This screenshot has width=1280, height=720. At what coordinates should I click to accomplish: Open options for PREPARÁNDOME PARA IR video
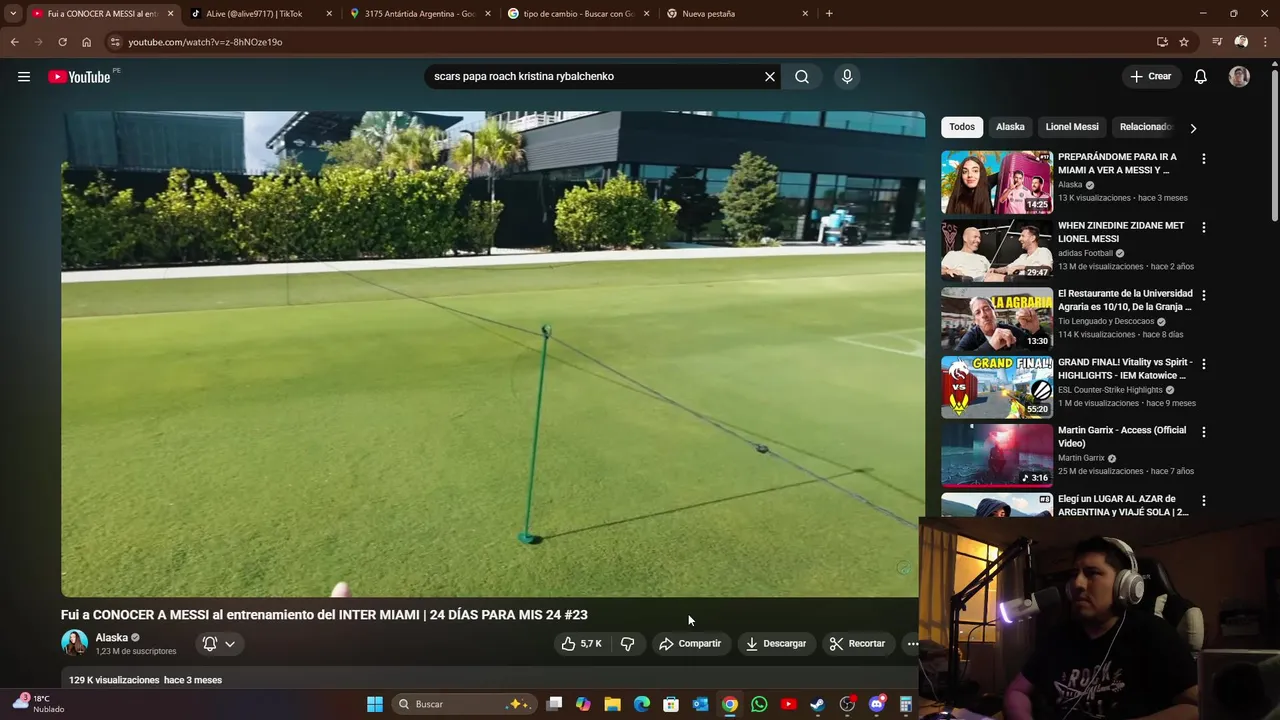pyautogui.click(x=1203, y=159)
